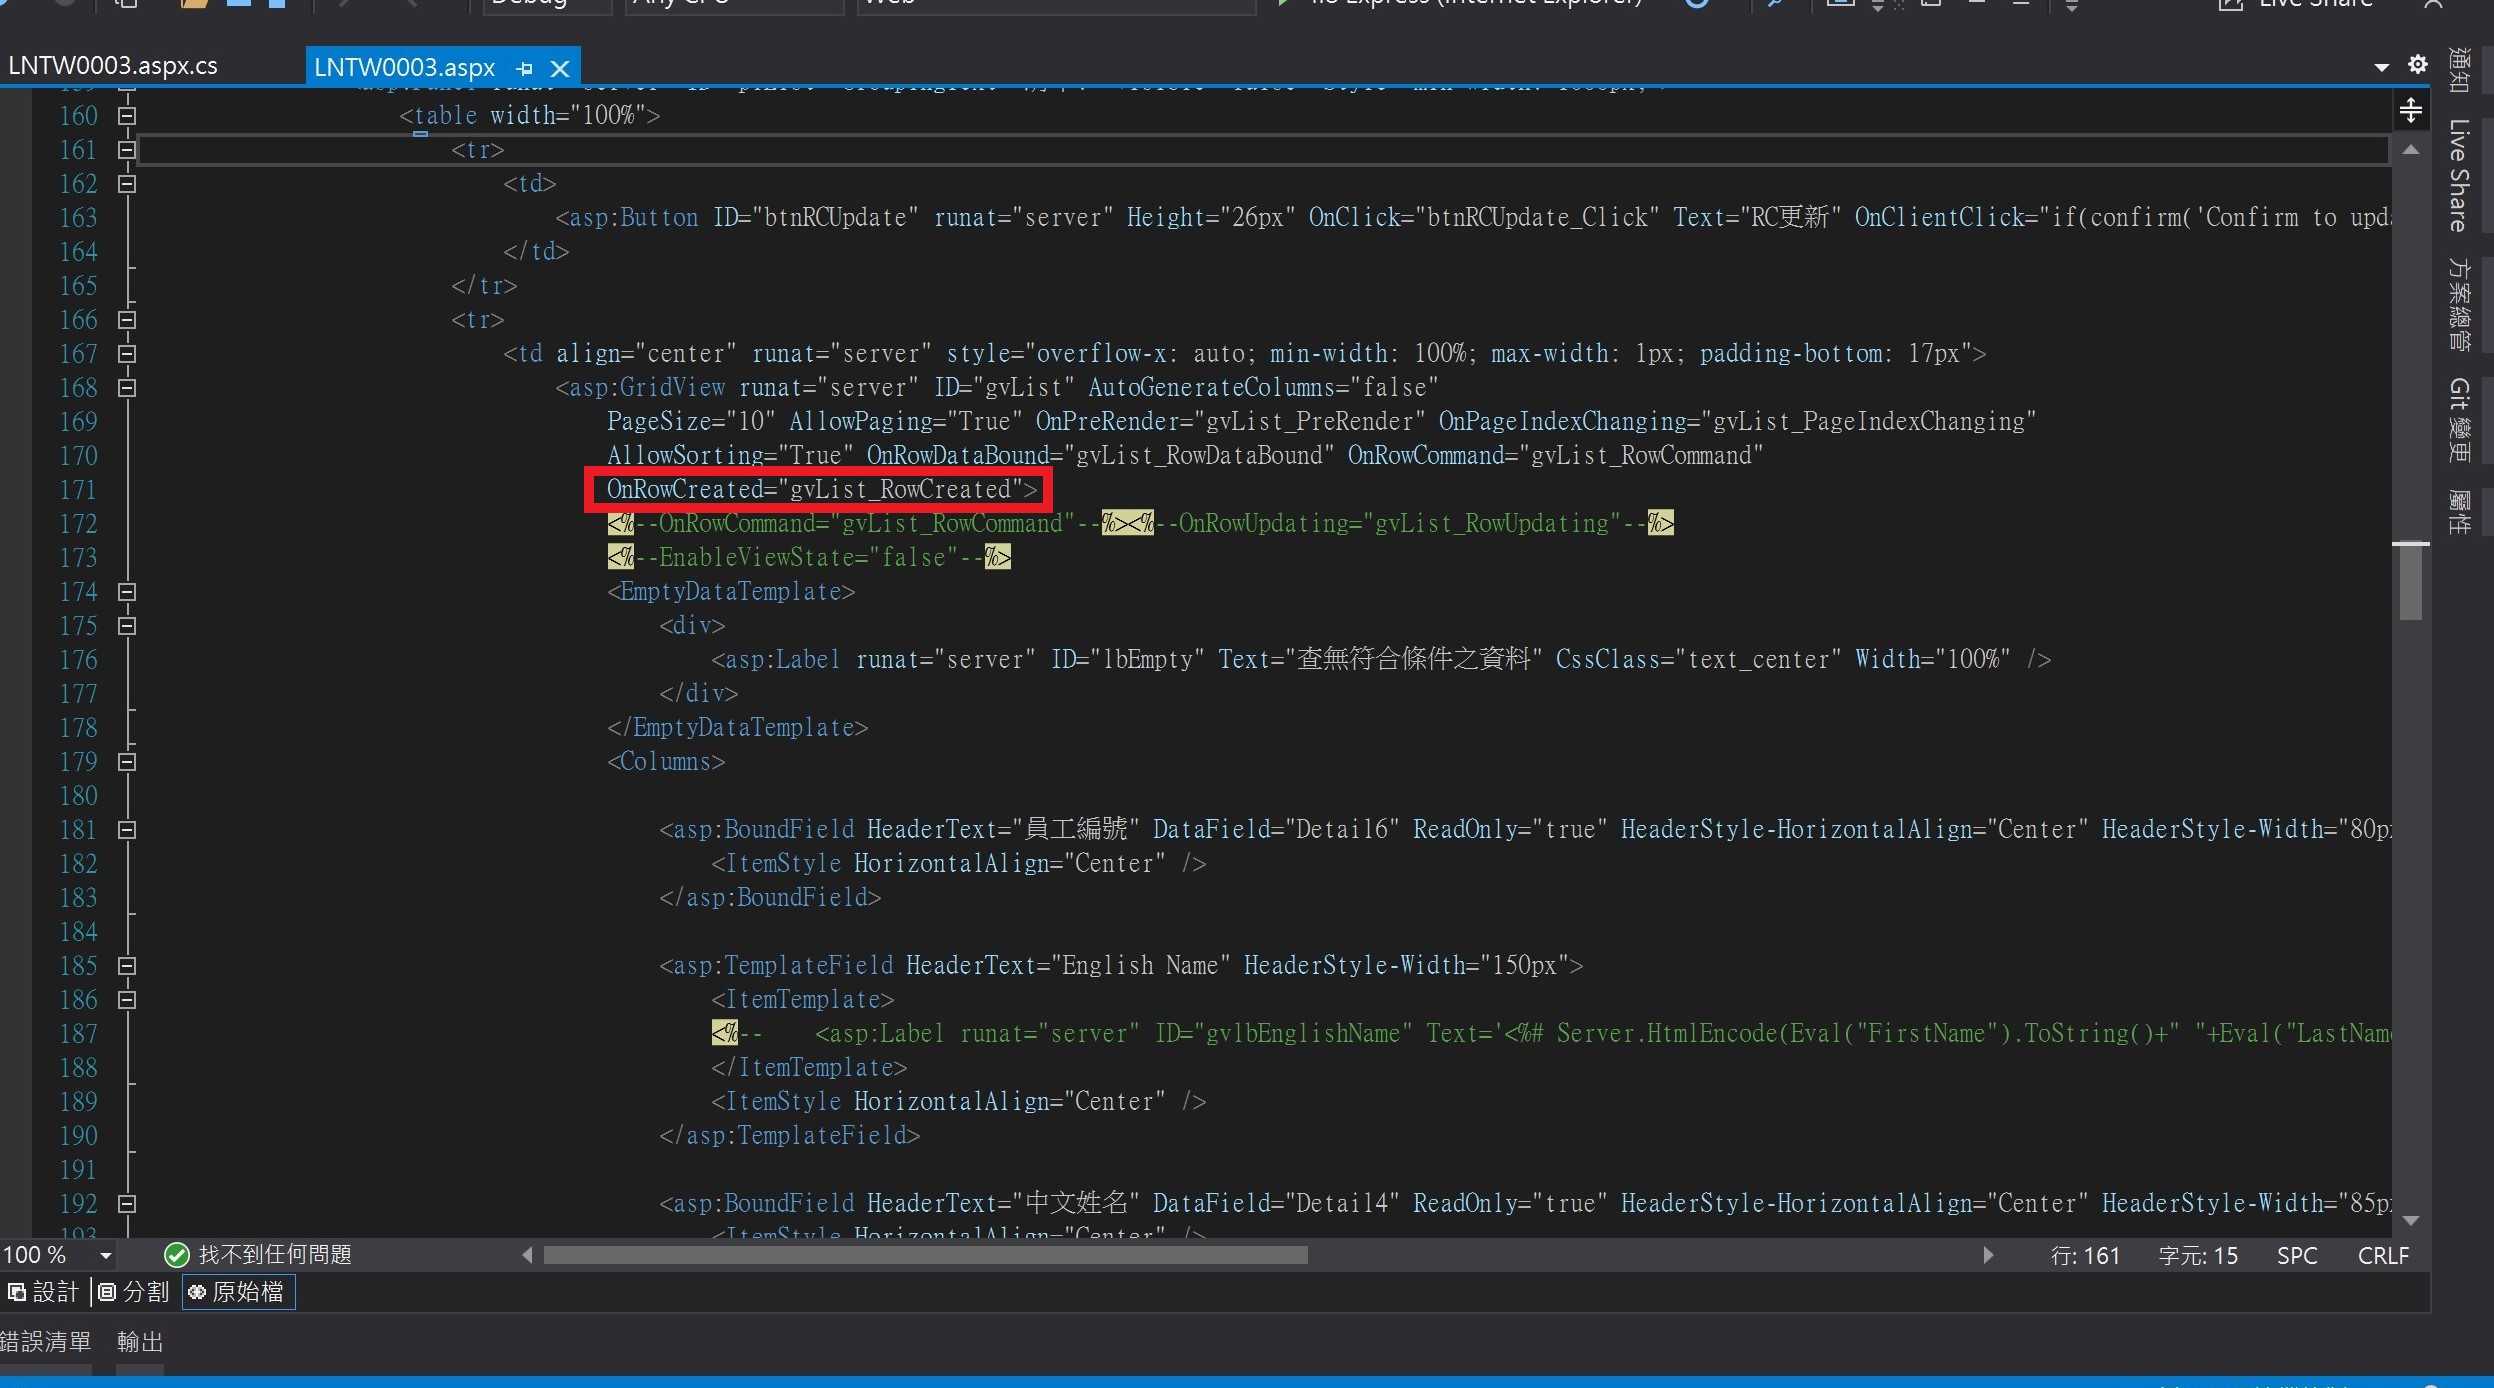Click DataField="Detail6" on line 181
The height and width of the screenshot is (1388, 2494).
tap(1276, 830)
